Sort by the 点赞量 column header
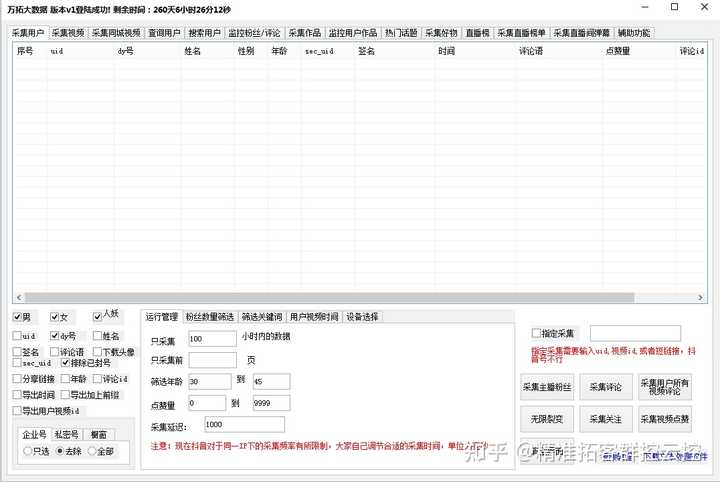The height and width of the screenshot is (482, 720). pos(618,51)
